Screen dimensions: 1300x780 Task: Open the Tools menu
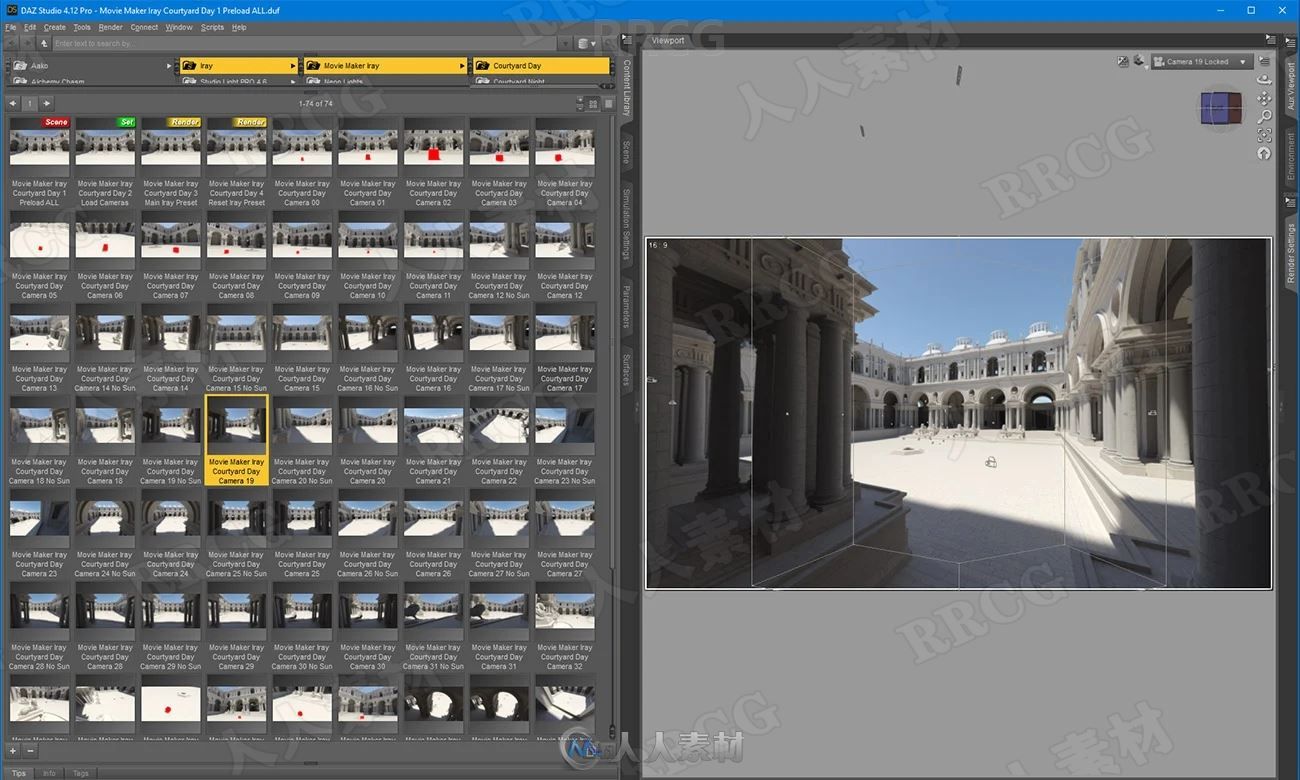click(x=82, y=27)
